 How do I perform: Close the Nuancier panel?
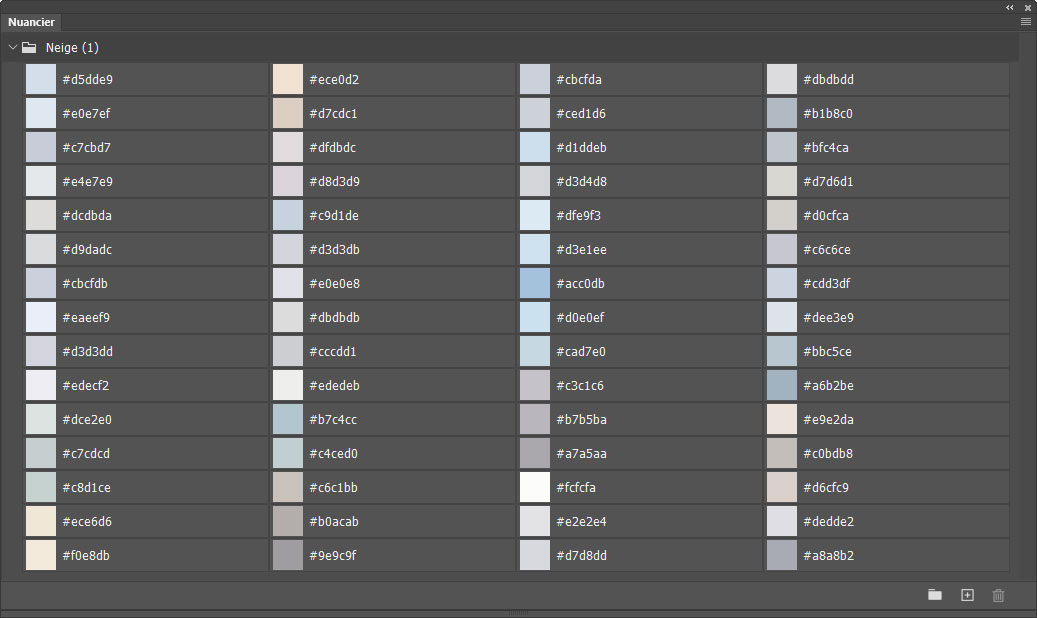(1027, 7)
